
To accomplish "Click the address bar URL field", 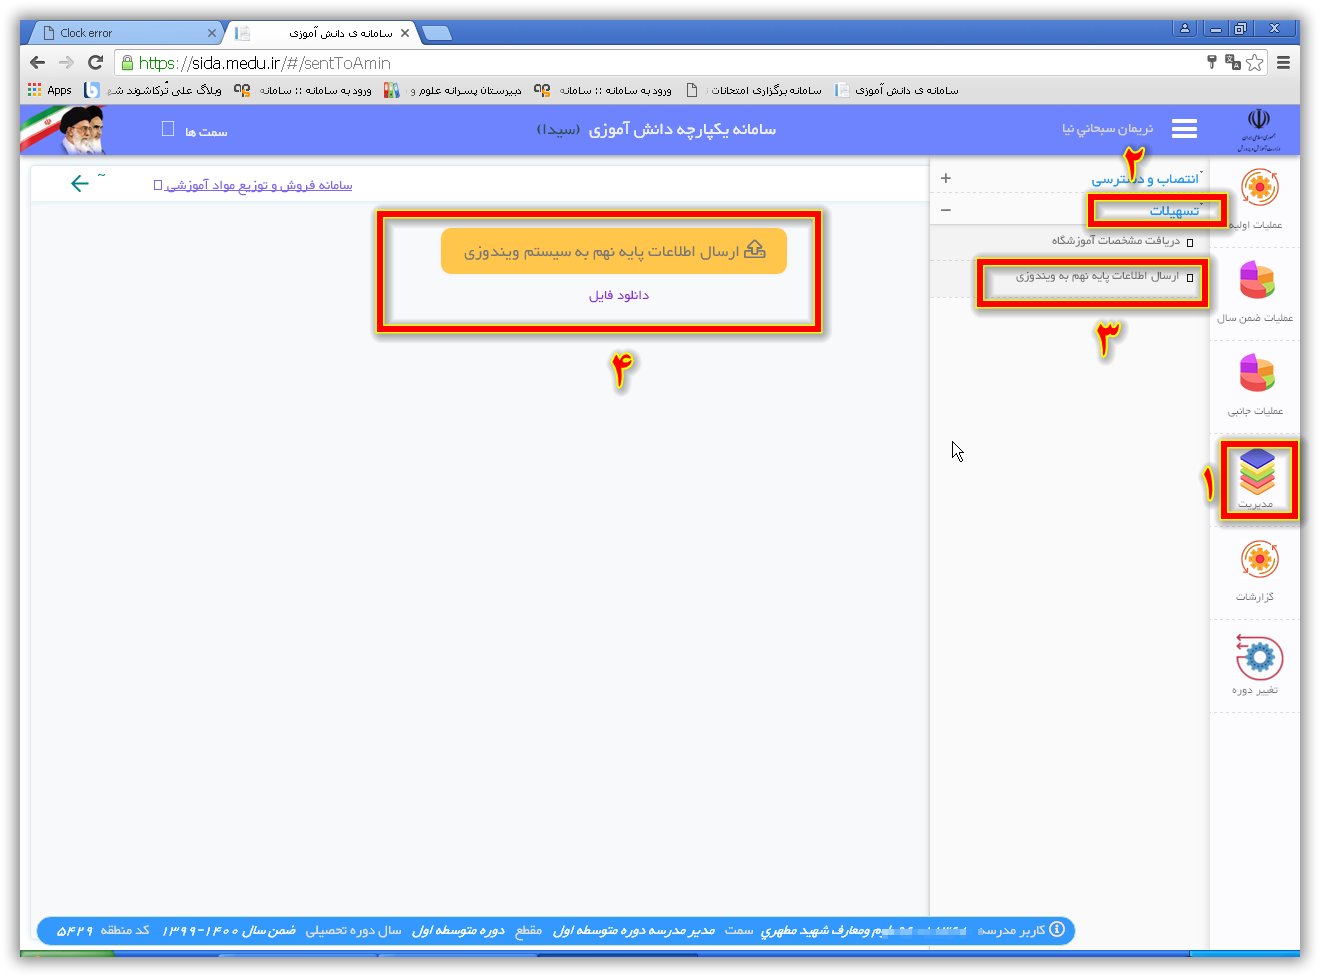I will coord(650,63).
